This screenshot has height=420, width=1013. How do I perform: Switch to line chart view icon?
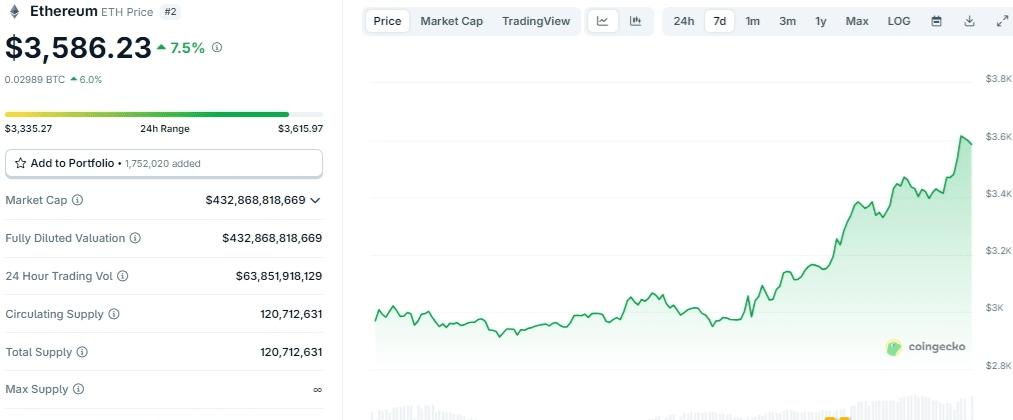click(x=603, y=21)
